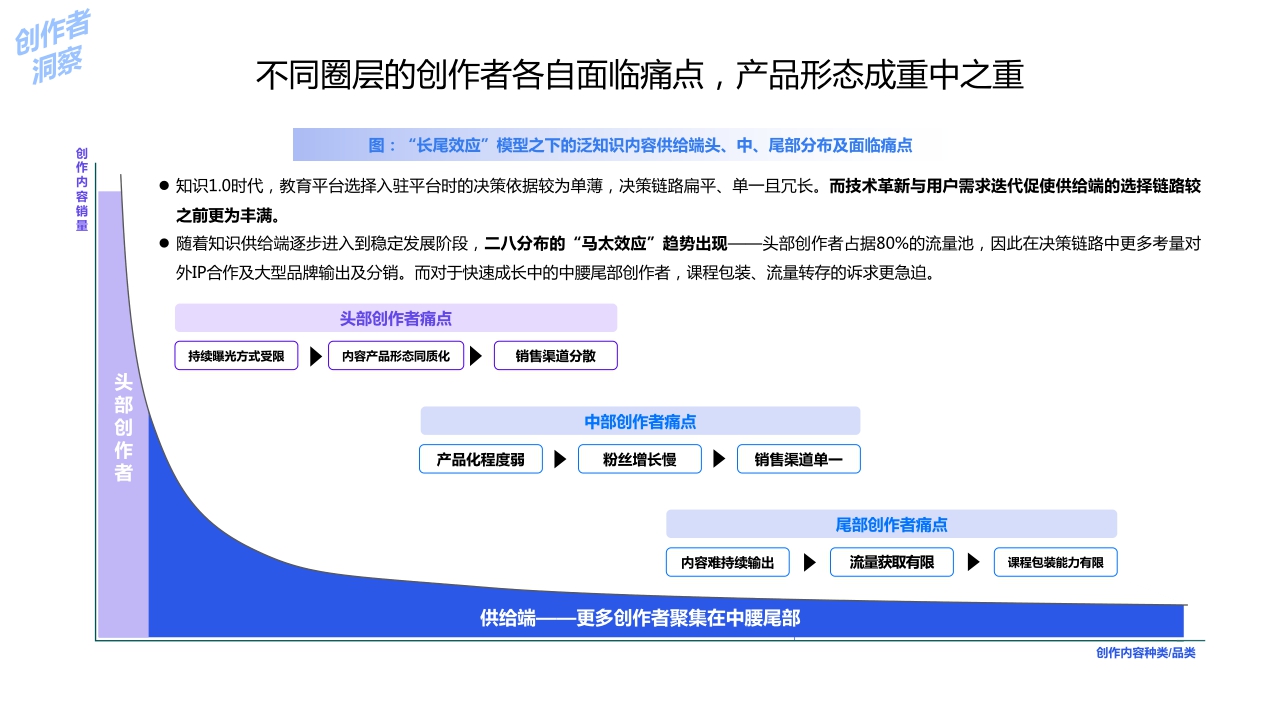Expand the arrow after 流量获取有限
The height and width of the screenshot is (720, 1280).
point(972,562)
